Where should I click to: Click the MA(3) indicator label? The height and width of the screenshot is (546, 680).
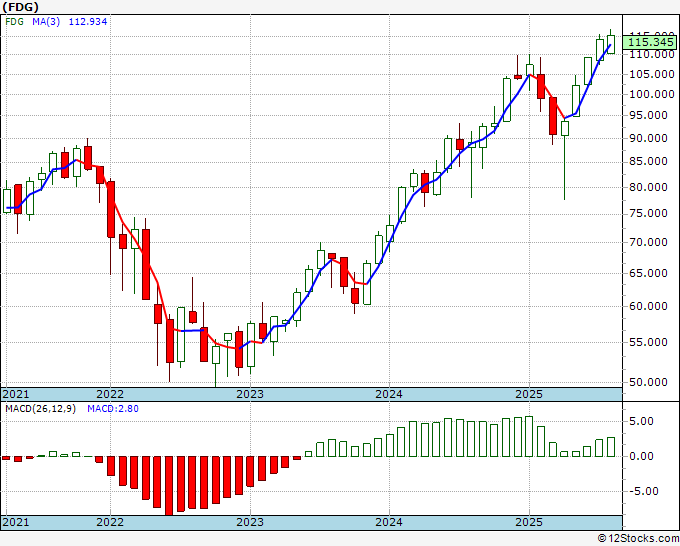coord(46,21)
